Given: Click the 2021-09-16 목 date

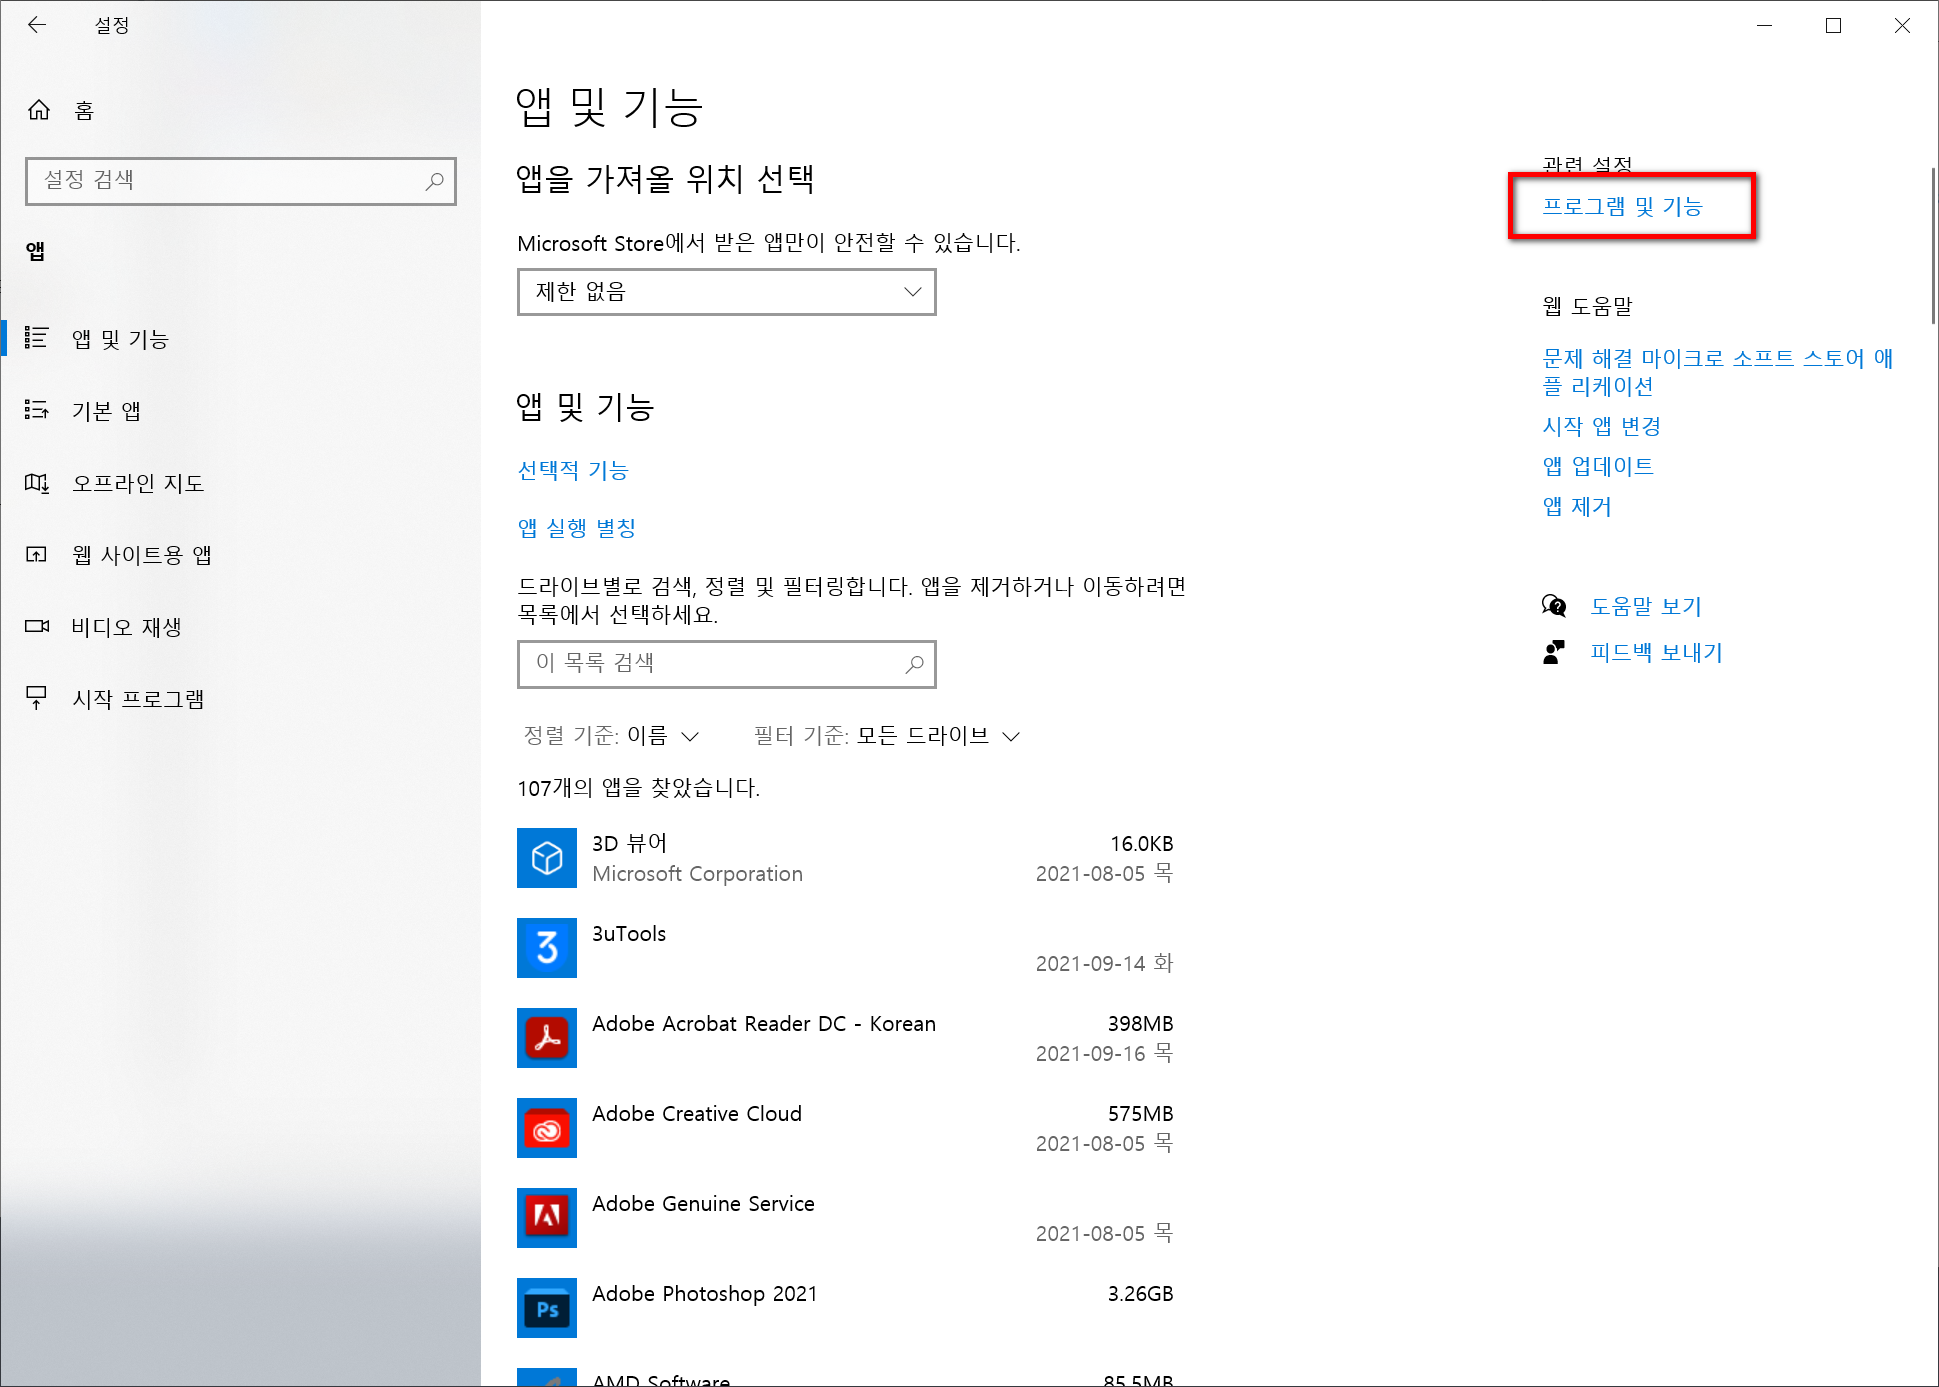Looking at the screenshot, I should coord(1104,1053).
